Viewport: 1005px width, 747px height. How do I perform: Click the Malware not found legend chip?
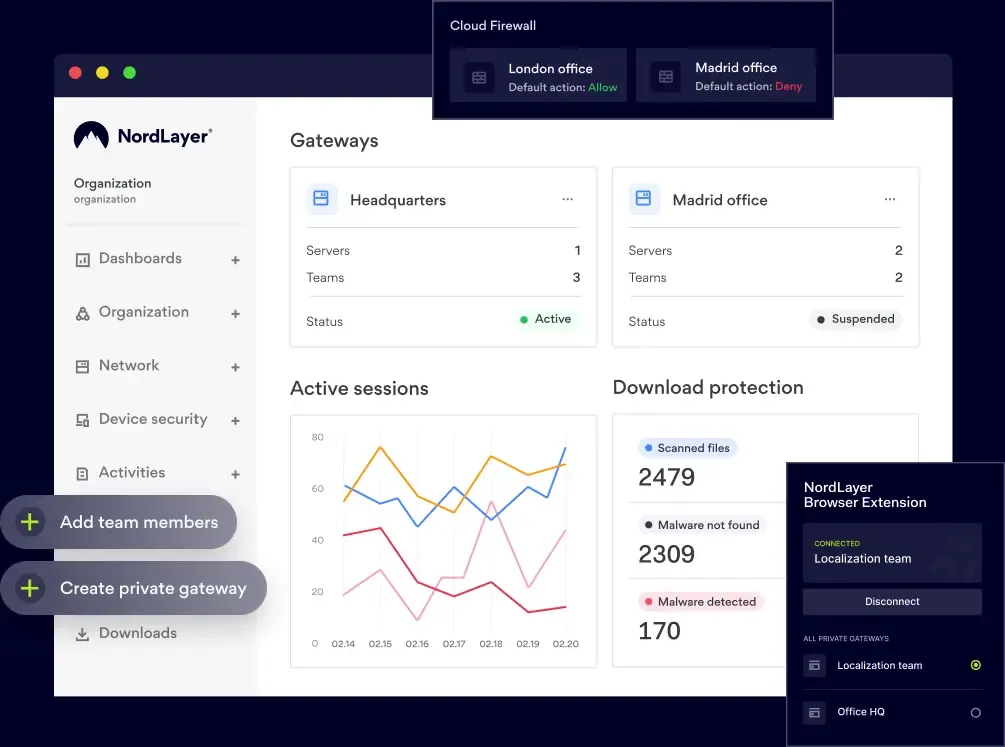click(702, 525)
